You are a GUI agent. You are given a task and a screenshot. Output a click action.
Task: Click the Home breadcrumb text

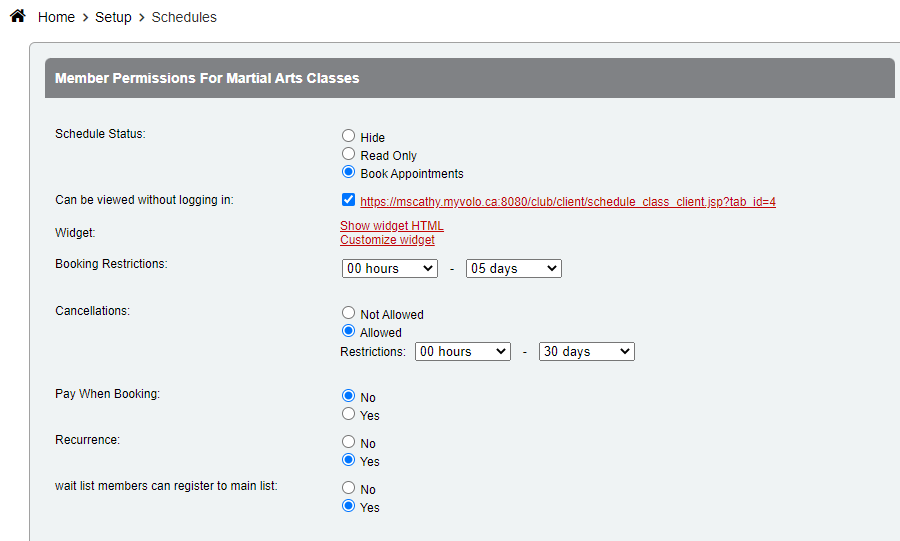[x=56, y=17]
